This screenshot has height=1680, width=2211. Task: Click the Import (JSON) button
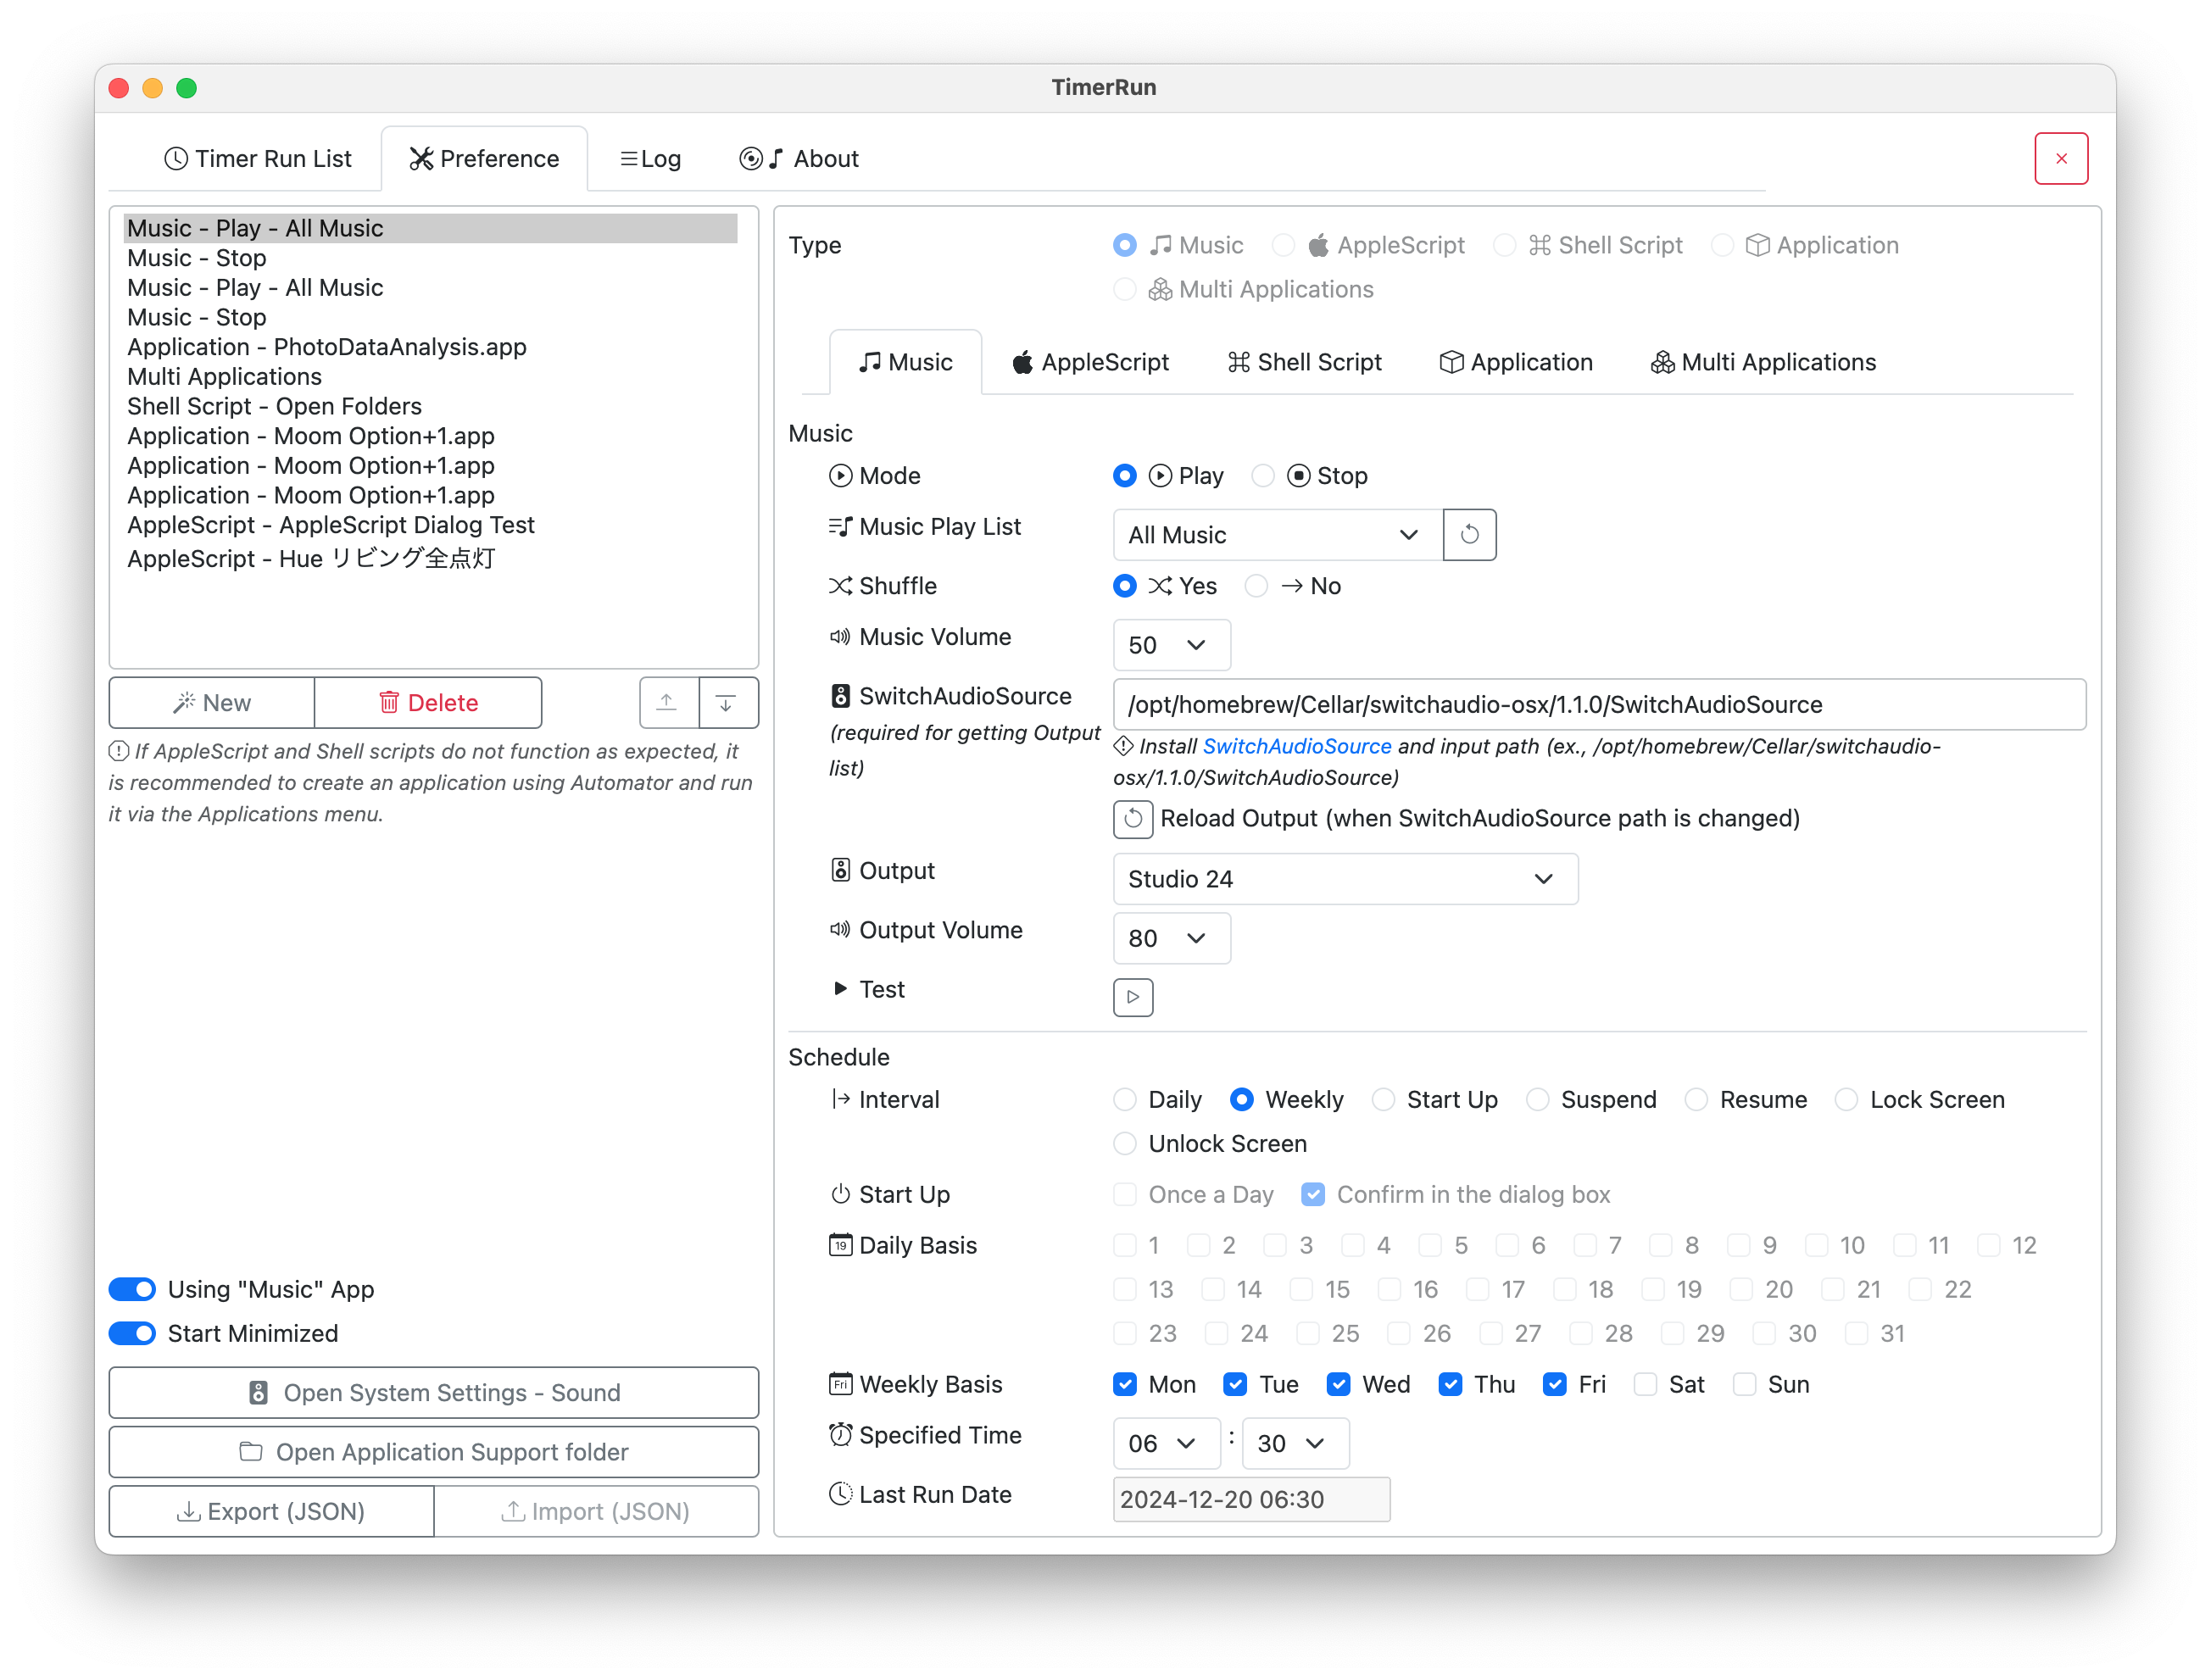click(596, 1511)
